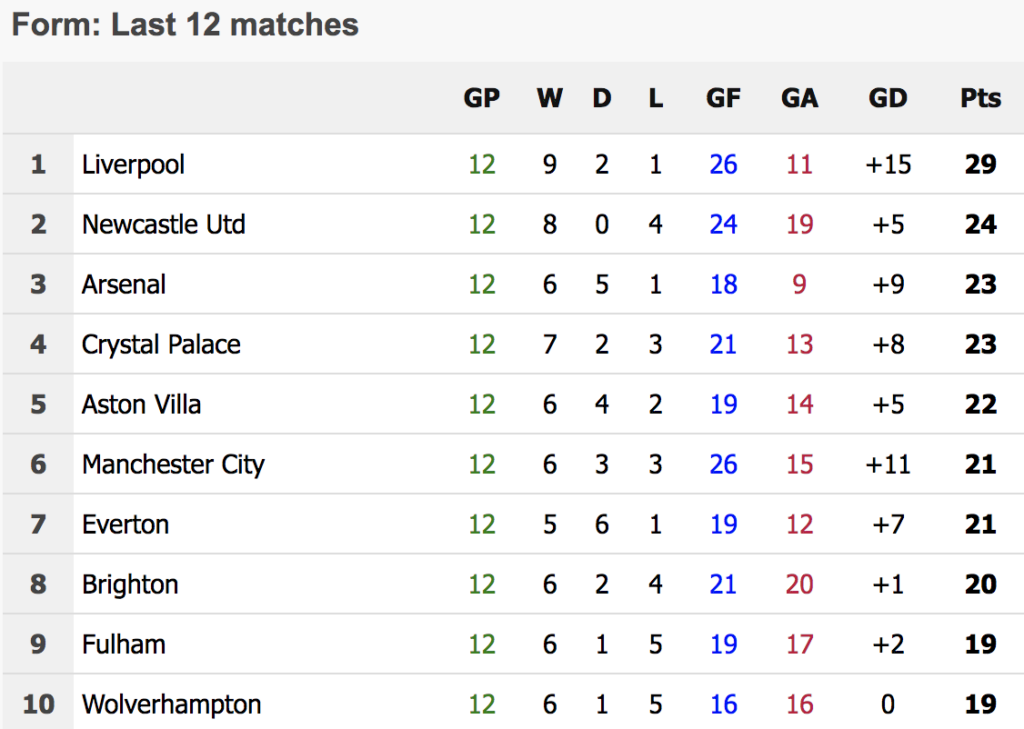Click on Crystal Palace
1024x729 pixels.
pyautogui.click(x=161, y=344)
